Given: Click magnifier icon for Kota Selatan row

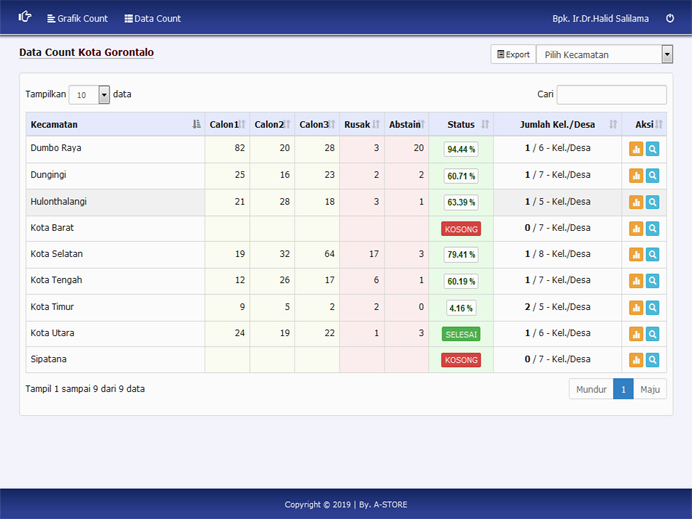Looking at the screenshot, I should point(653,255).
